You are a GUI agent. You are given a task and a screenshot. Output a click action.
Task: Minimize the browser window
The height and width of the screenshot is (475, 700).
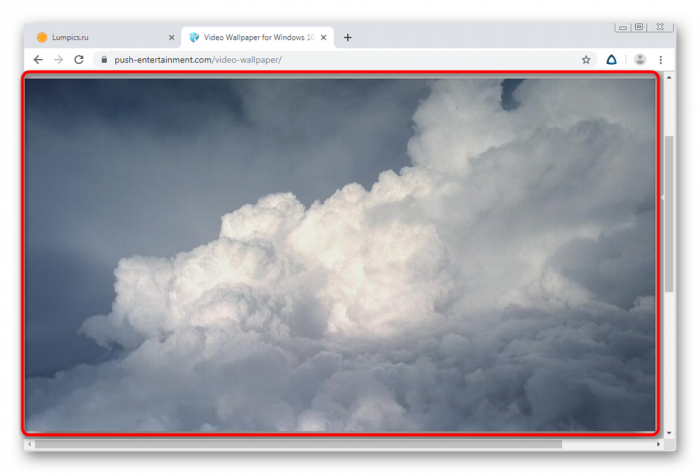[x=623, y=27]
